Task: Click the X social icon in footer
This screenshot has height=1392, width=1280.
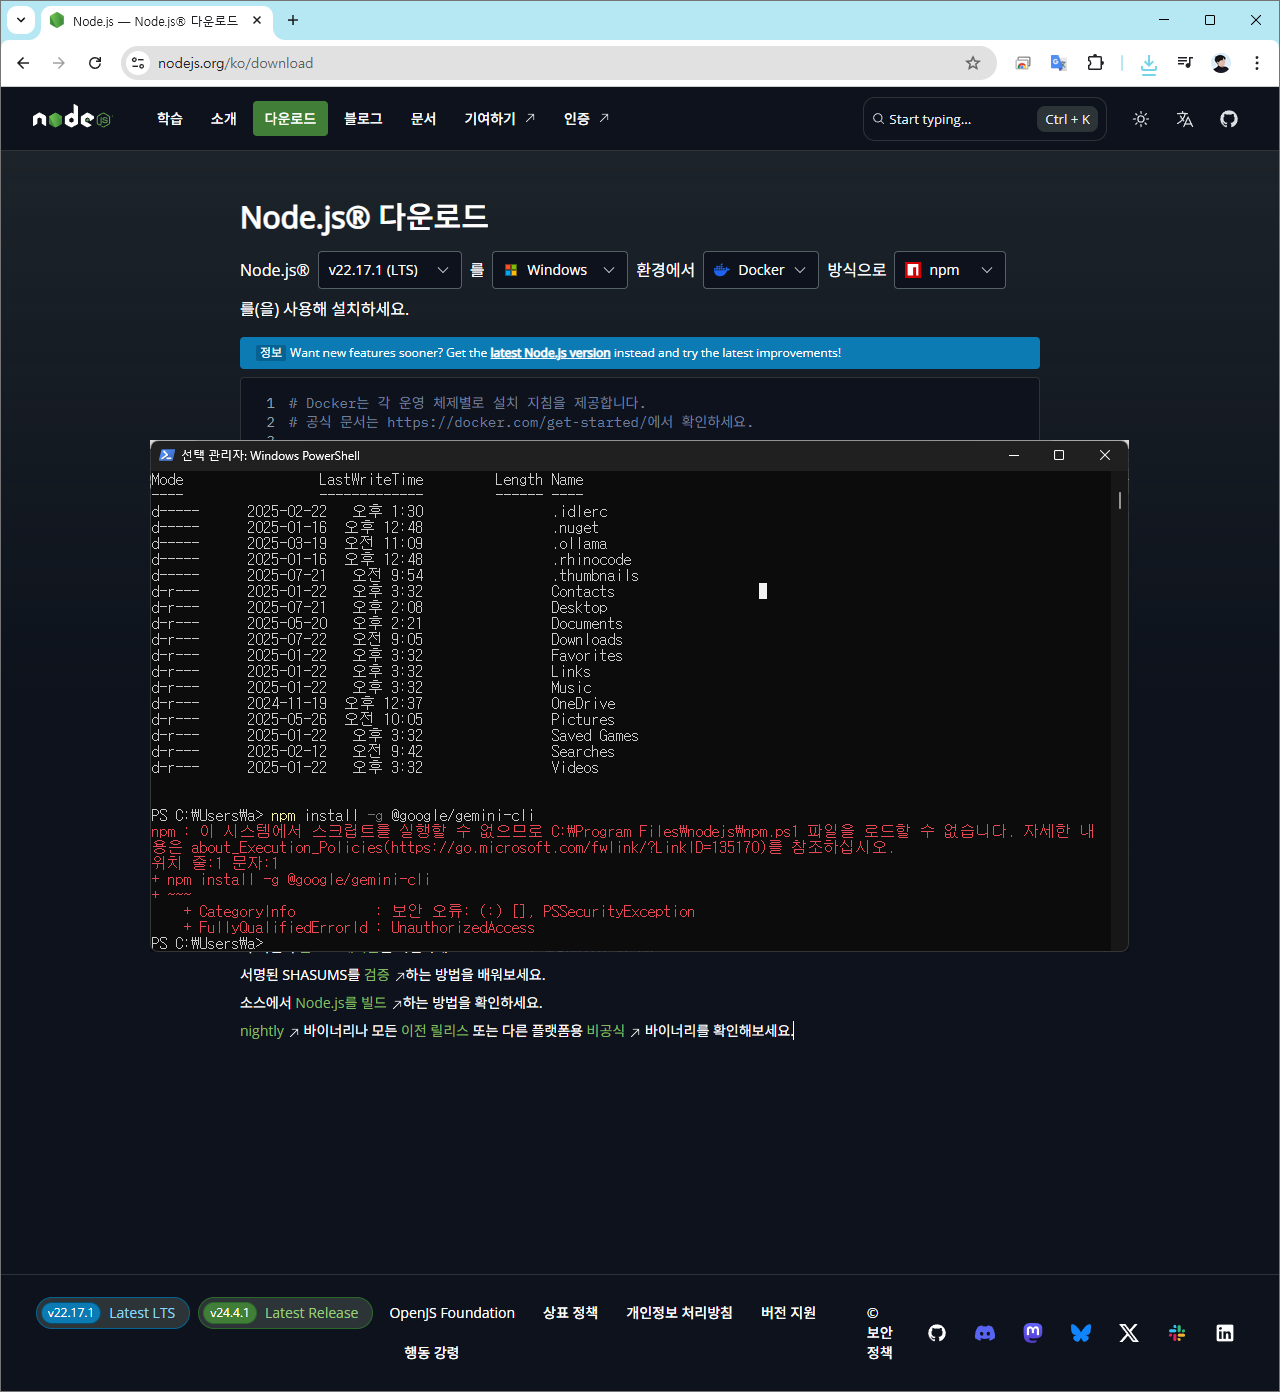Action: point(1128,1333)
